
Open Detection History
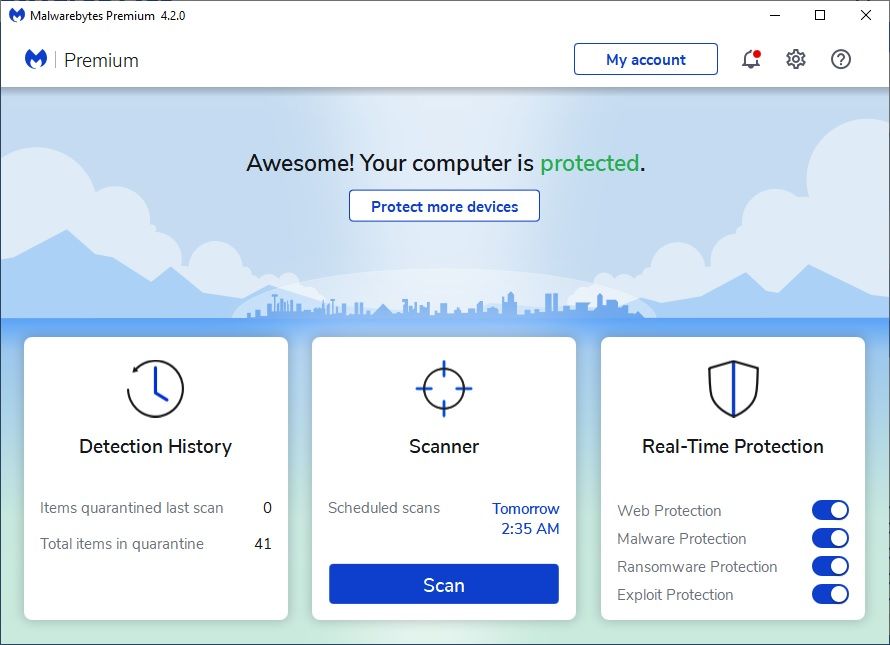(x=155, y=446)
